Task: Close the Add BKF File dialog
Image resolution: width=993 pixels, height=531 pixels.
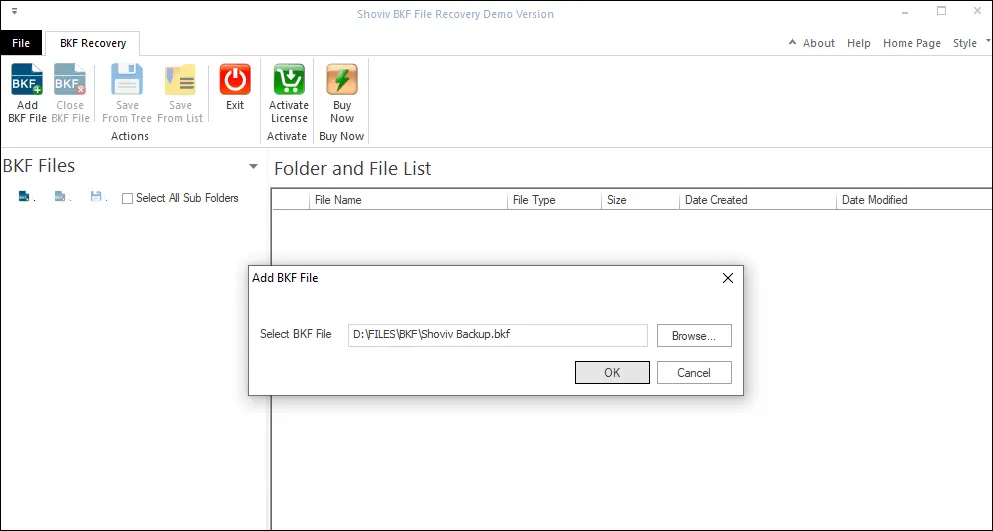Action: pyautogui.click(x=728, y=278)
